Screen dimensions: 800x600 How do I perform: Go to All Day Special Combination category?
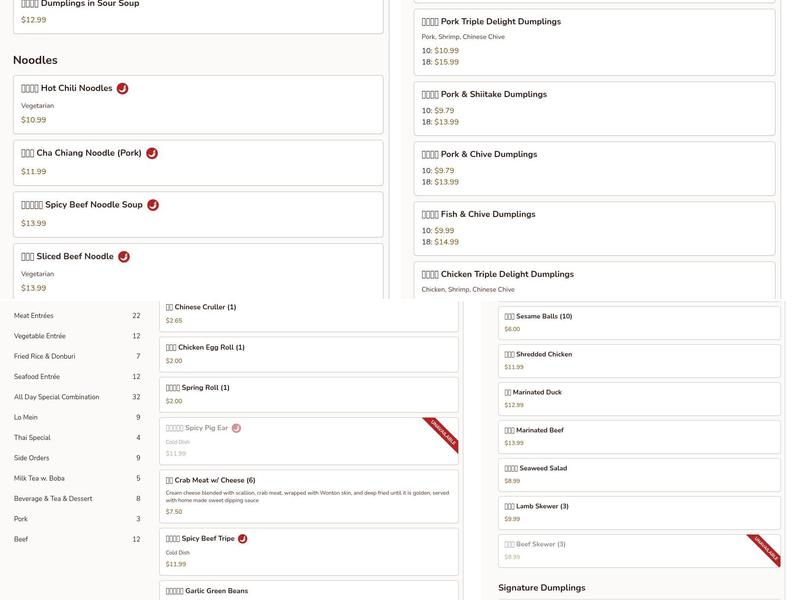coord(56,397)
